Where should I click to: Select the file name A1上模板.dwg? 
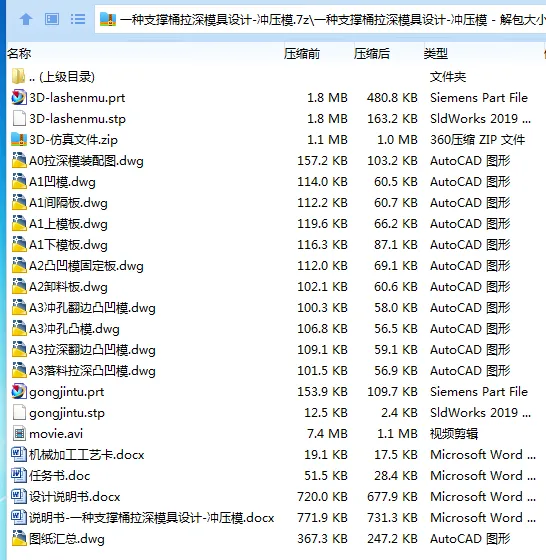tap(68, 224)
